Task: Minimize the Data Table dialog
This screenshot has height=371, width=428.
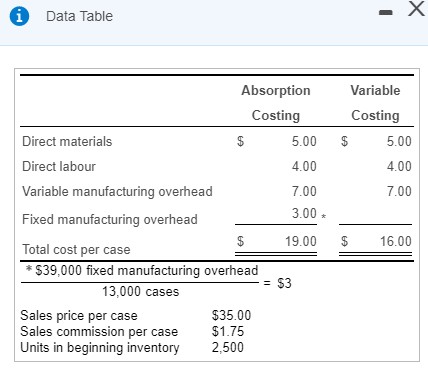Action: 386,13
